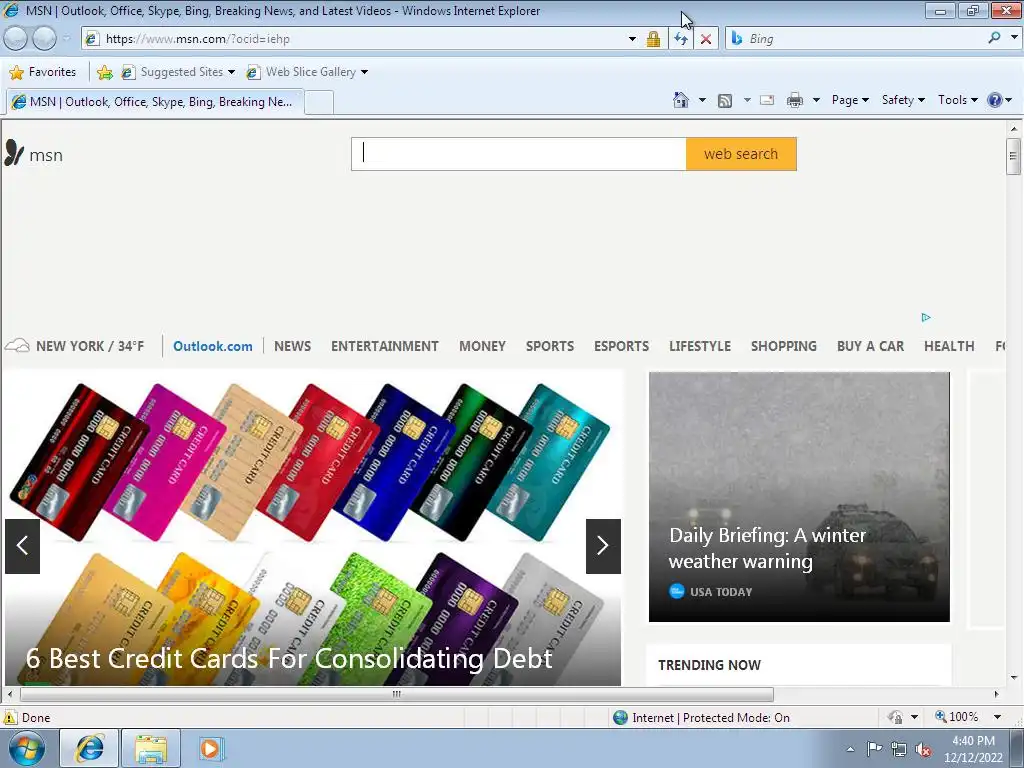Click the Home toolbar icon

coord(680,100)
